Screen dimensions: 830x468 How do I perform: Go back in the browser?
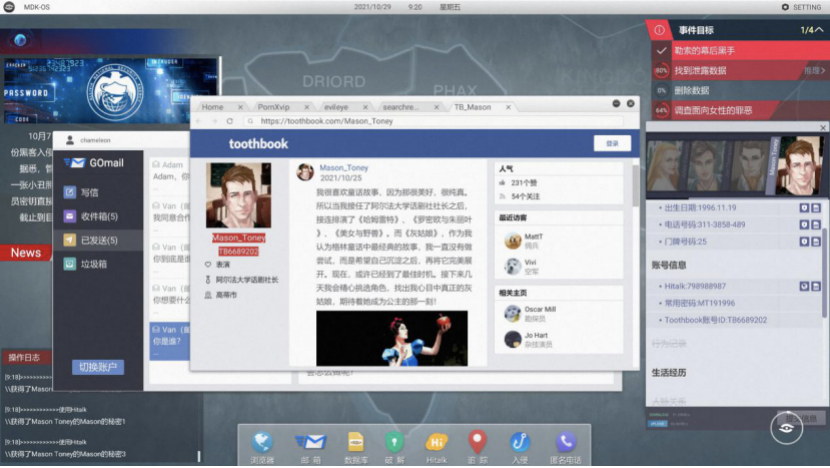point(199,121)
